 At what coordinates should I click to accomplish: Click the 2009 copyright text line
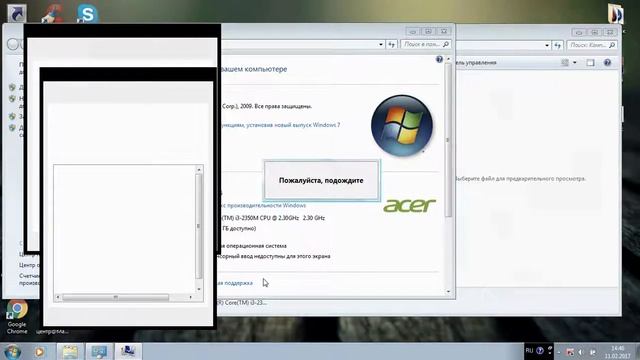[x=267, y=106]
